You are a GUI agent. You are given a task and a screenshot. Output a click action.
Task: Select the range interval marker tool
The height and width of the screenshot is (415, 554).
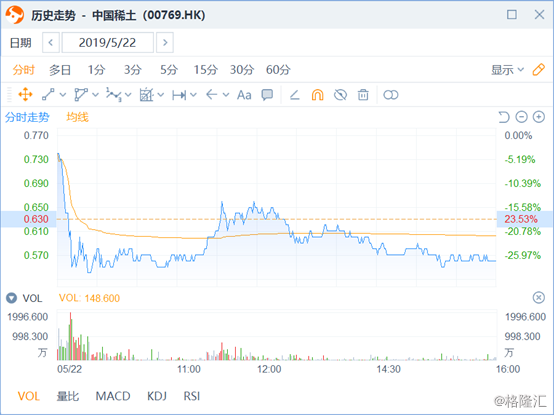[x=179, y=95]
